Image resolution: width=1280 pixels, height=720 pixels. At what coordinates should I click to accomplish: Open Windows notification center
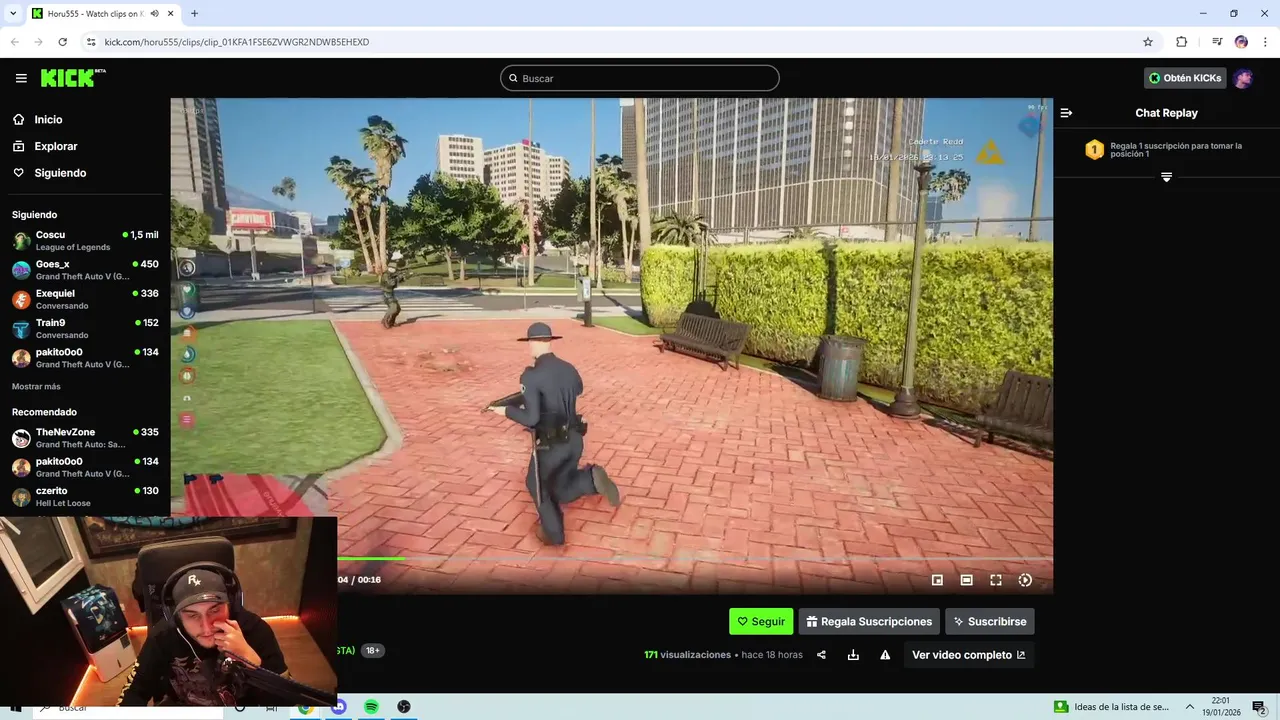(x=1259, y=706)
